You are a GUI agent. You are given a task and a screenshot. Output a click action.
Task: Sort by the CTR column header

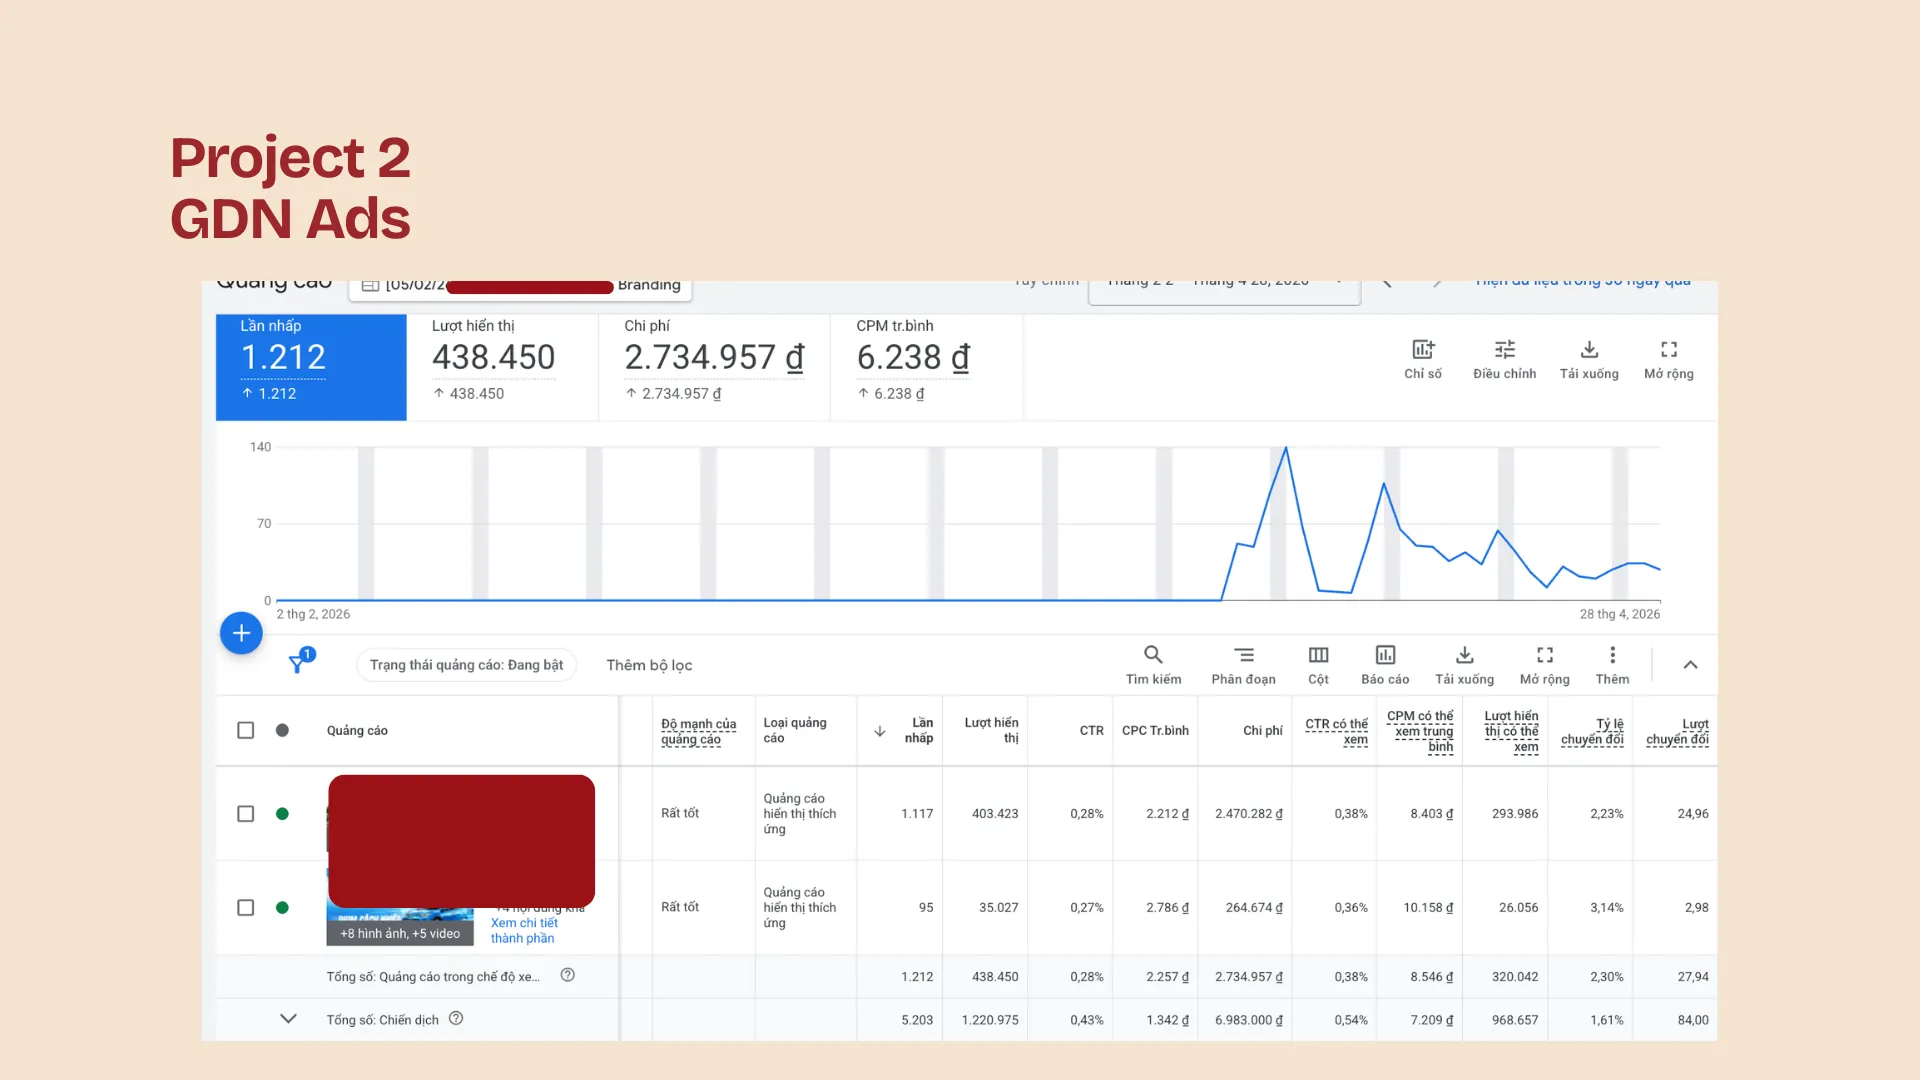pyautogui.click(x=1091, y=731)
